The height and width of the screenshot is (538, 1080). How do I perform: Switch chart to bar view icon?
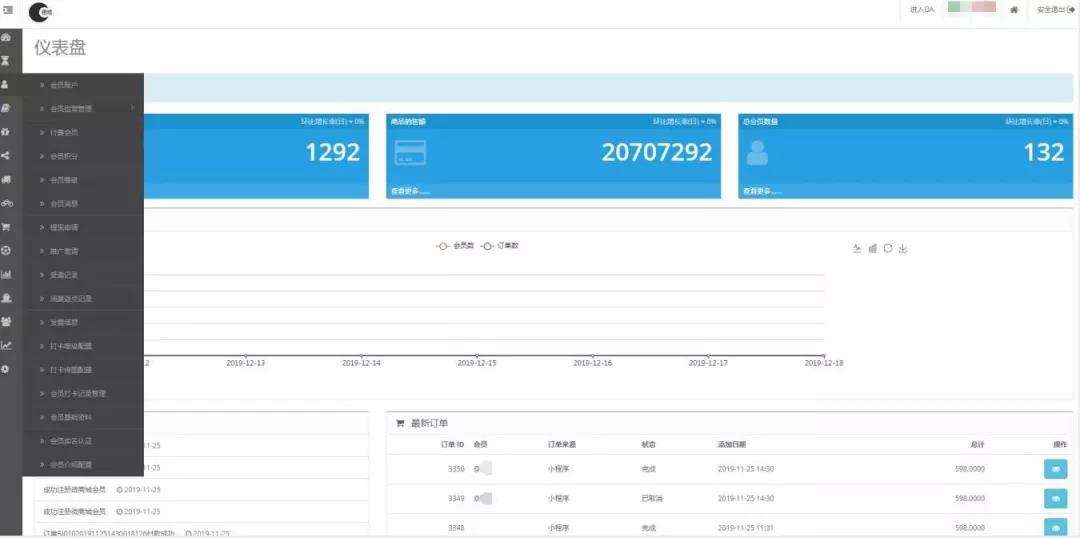(872, 248)
